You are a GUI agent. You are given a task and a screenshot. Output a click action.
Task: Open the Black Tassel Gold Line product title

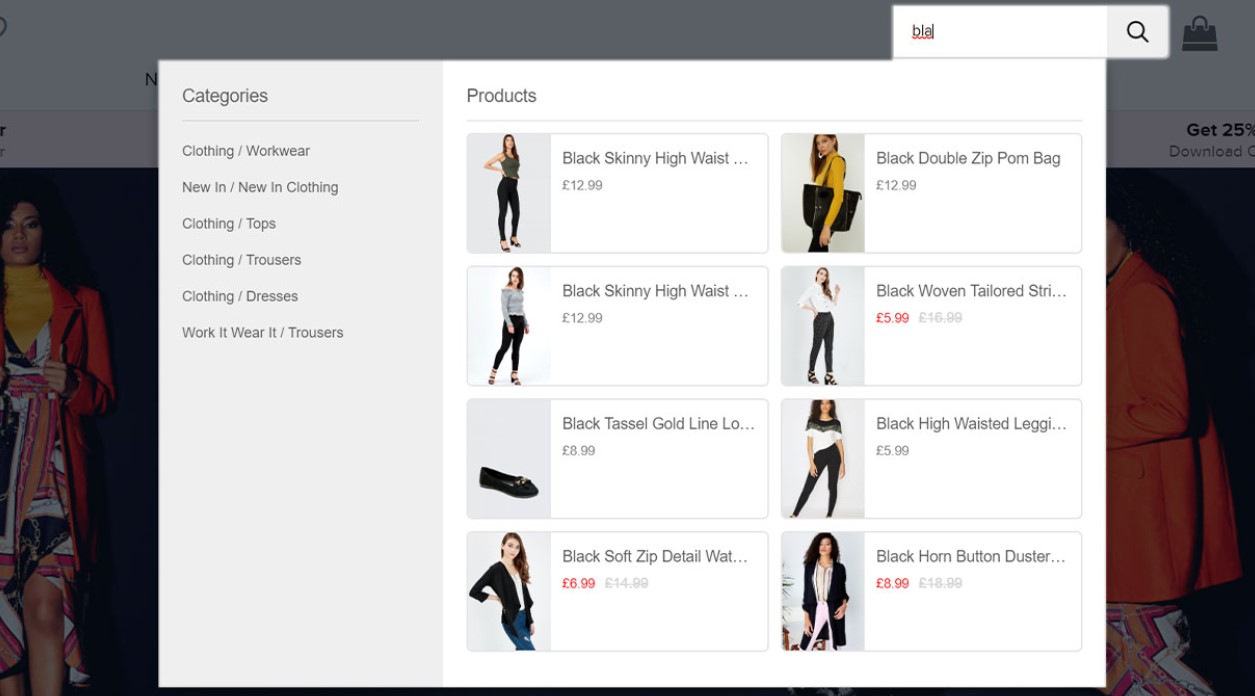pos(658,424)
